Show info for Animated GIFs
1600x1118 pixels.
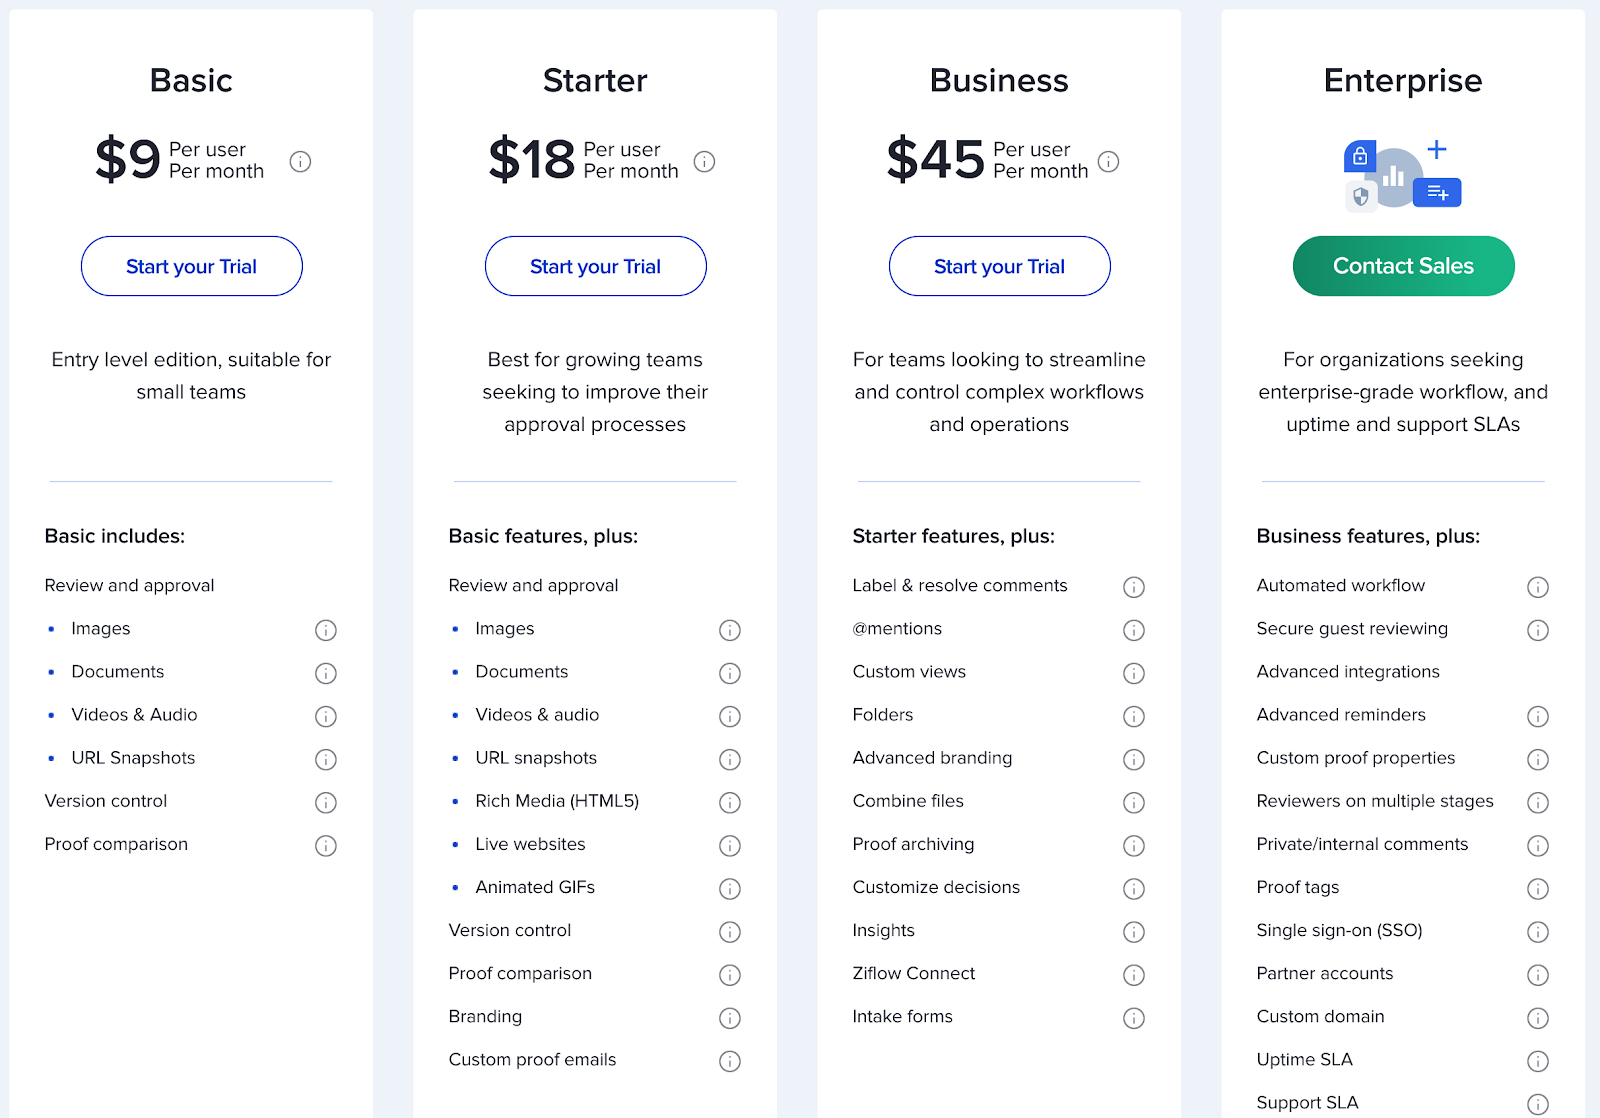(x=729, y=889)
